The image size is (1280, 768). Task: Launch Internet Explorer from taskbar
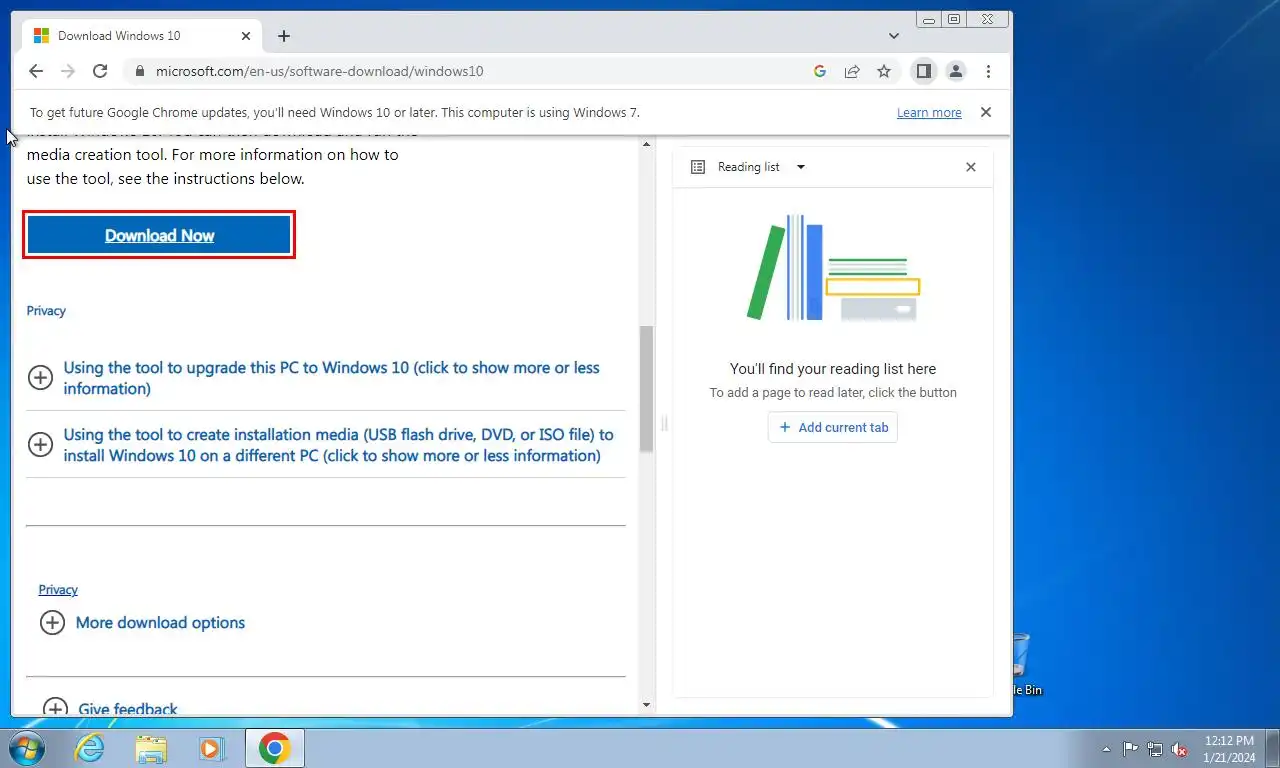pos(90,748)
